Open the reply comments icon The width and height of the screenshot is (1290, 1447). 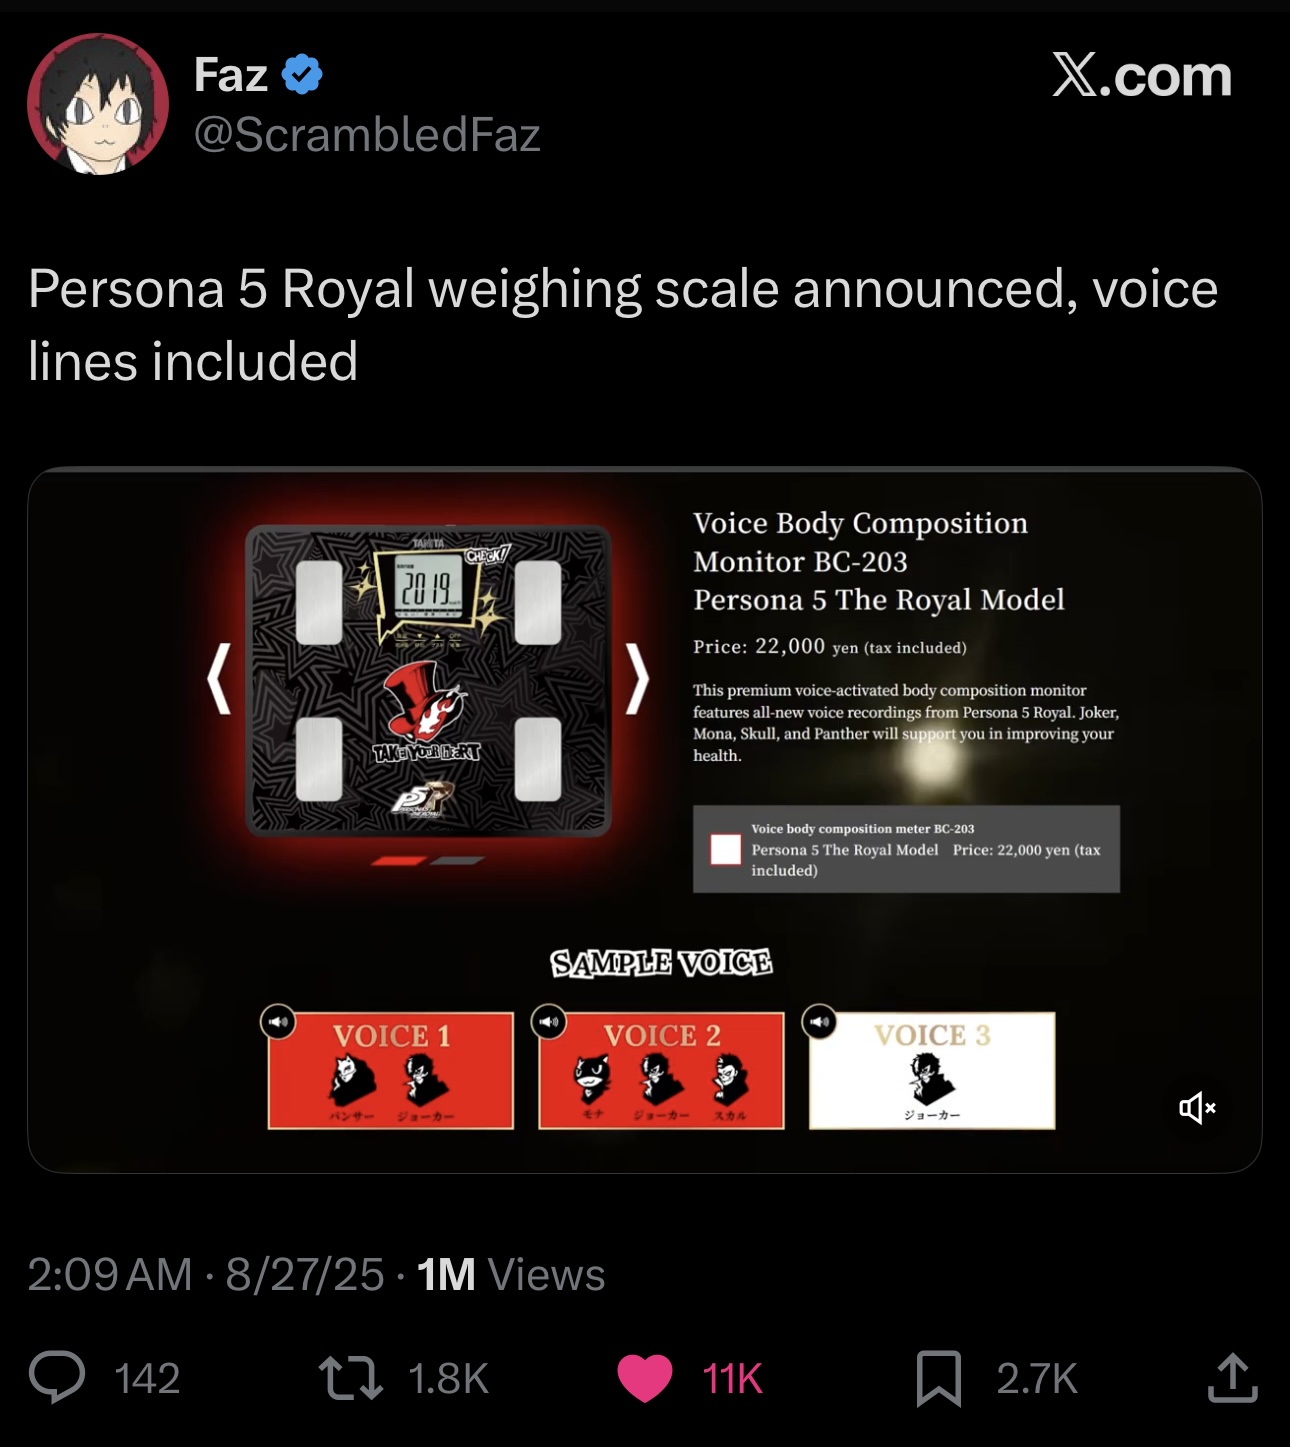pyautogui.click(x=57, y=1377)
